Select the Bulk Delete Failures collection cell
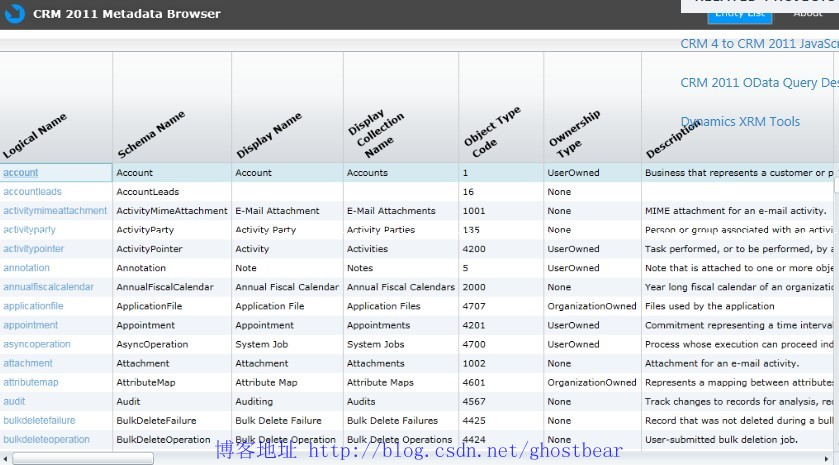 point(401,421)
